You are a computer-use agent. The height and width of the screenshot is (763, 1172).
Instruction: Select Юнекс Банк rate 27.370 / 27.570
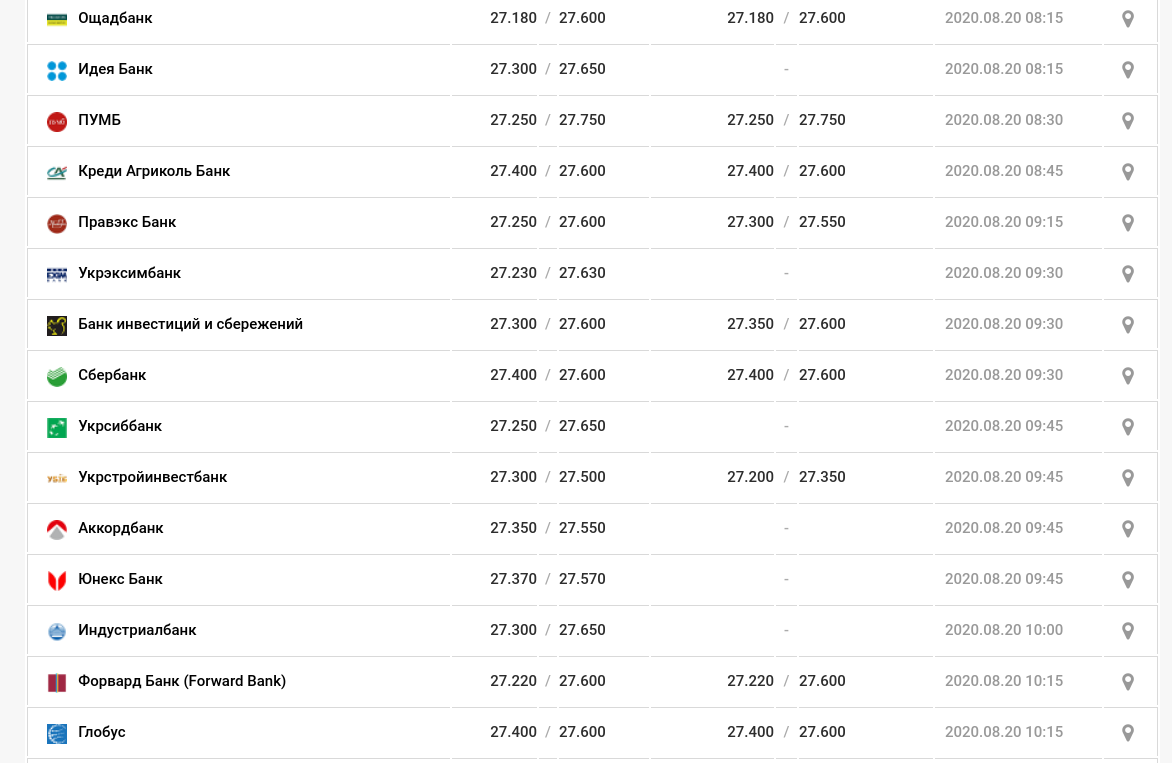coord(548,578)
